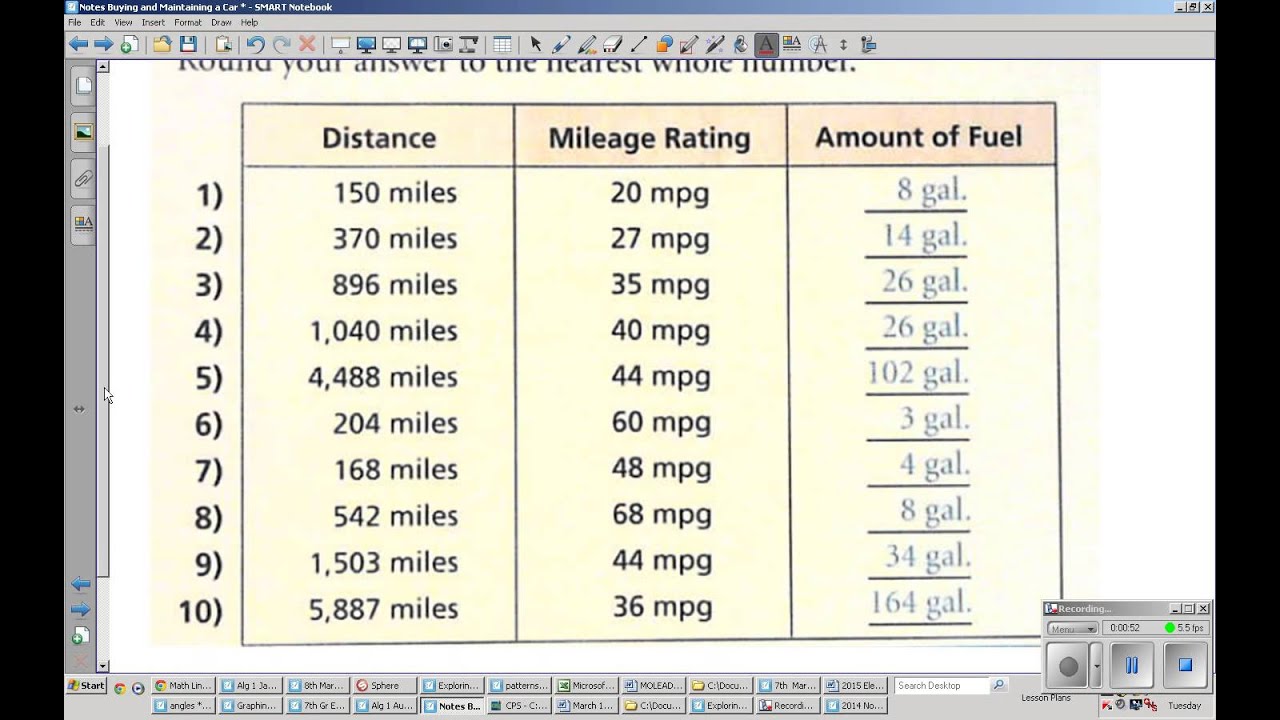Viewport: 1280px width, 720px height.
Task: Open the Draw menu
Action: click(x=221, y=22)
